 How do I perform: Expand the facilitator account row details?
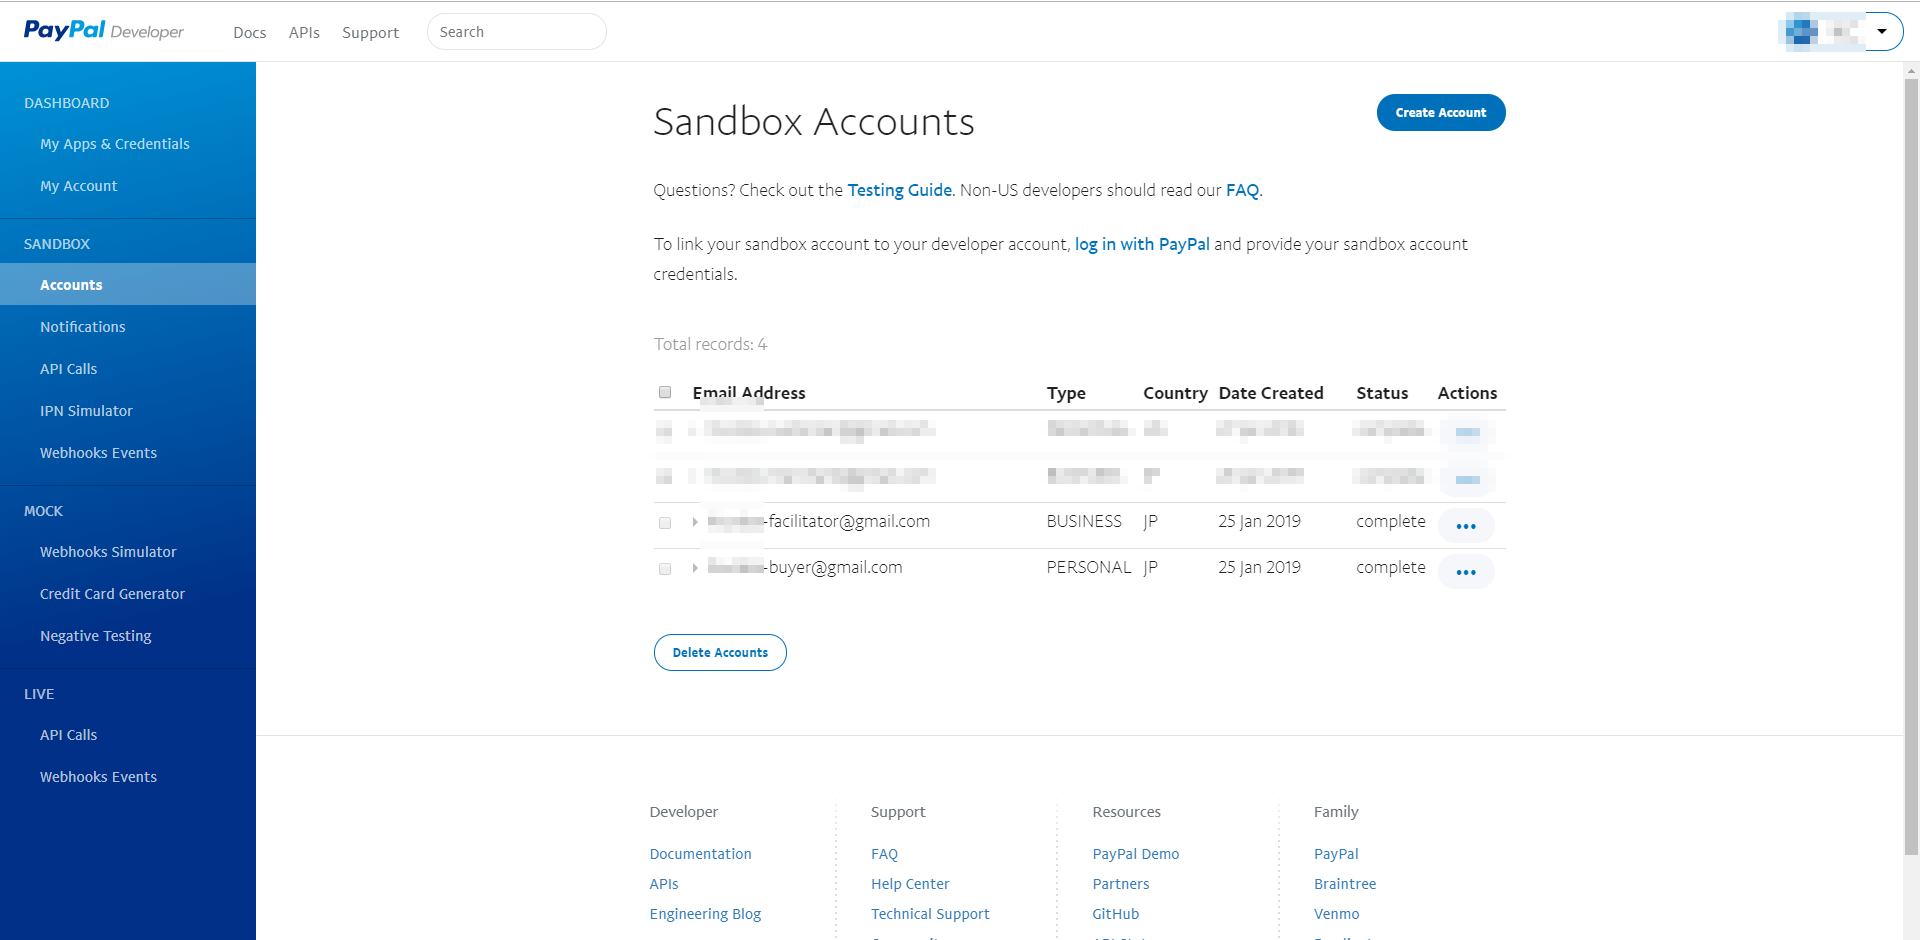(695, 522)
